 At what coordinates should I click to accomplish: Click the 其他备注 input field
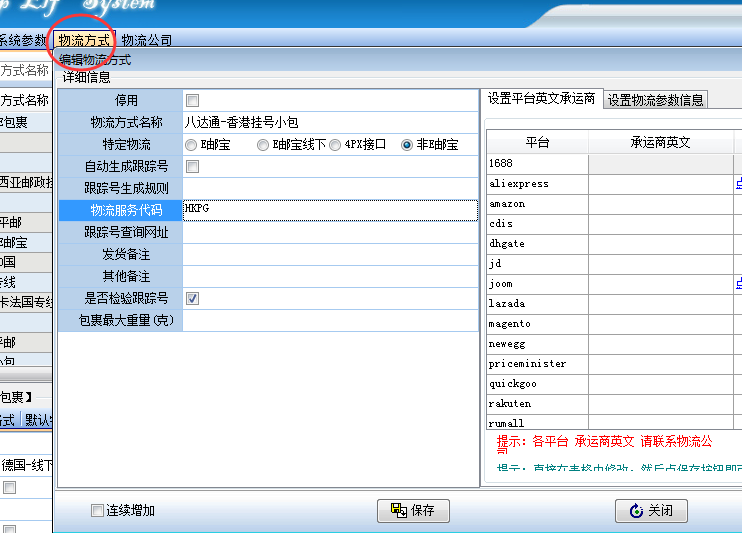tap(330, 276)
